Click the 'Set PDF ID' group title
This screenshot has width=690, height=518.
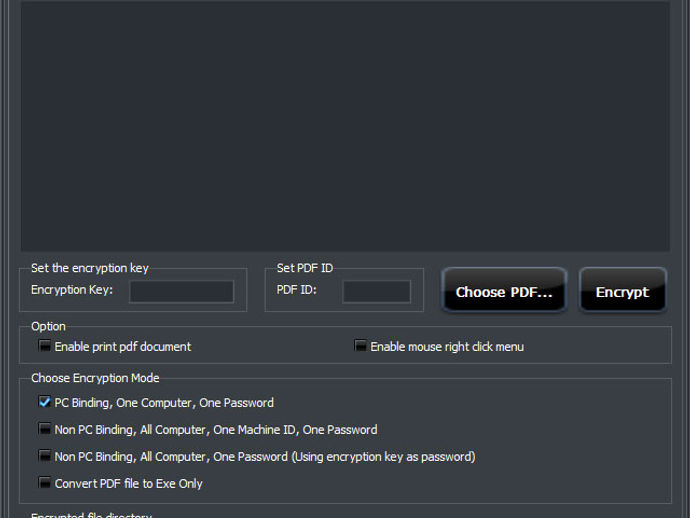tap(305, 268)
